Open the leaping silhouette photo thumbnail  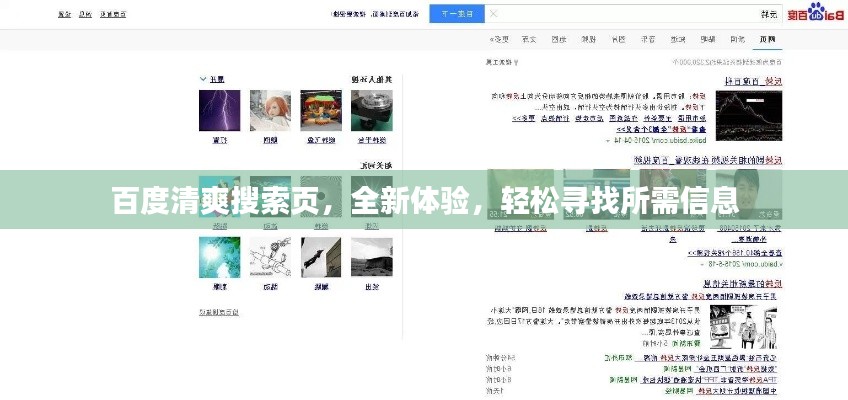[321, 257]
